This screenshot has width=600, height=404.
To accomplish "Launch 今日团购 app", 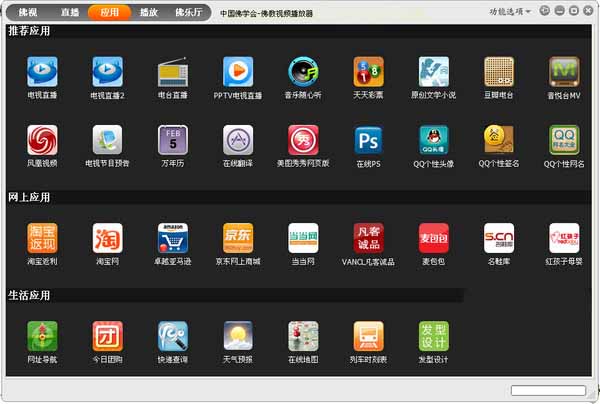I will [x=108, y=336].
